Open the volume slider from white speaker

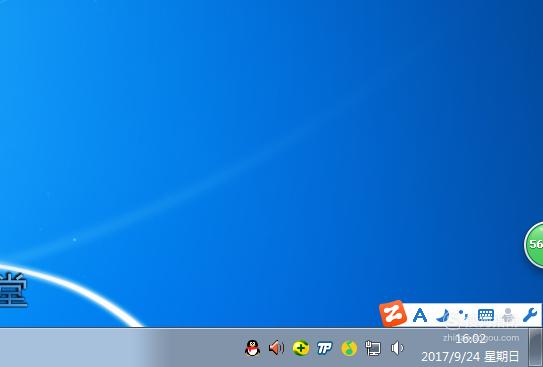(397, 348)
